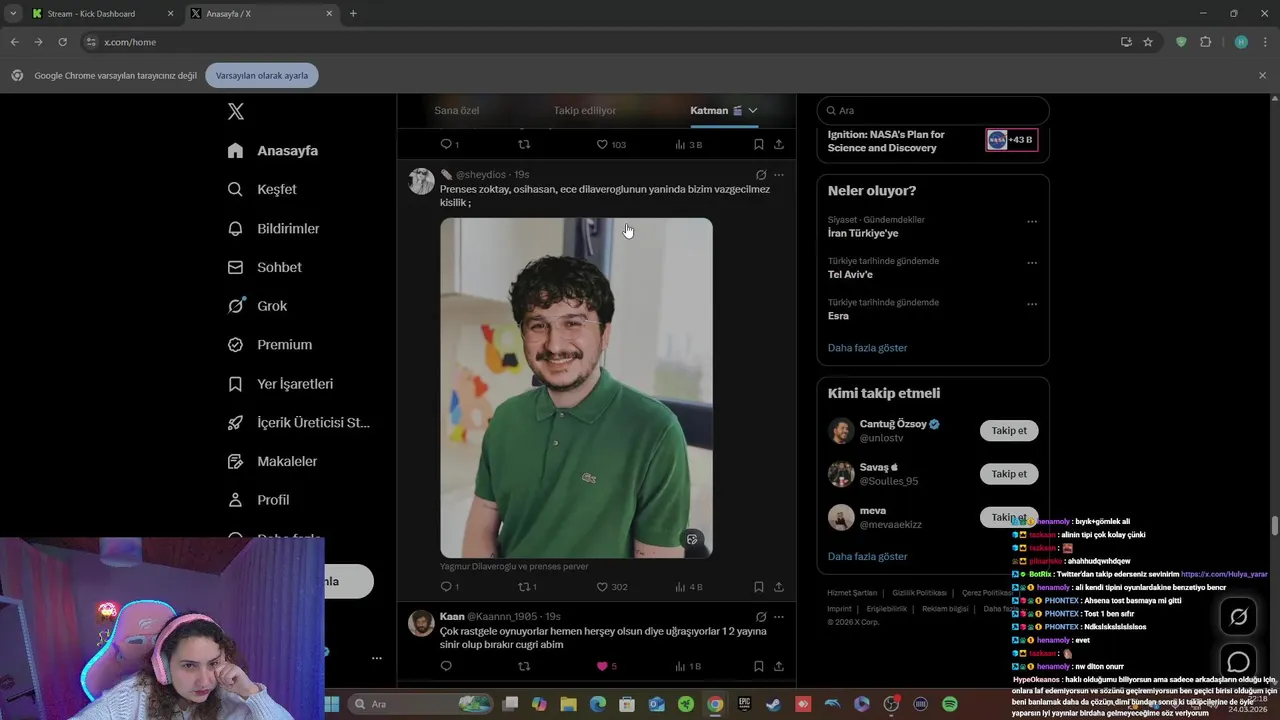Screen dimensions: 1280x720
Task: Bookmark the @sheydios post
Action: coord(759,587)
